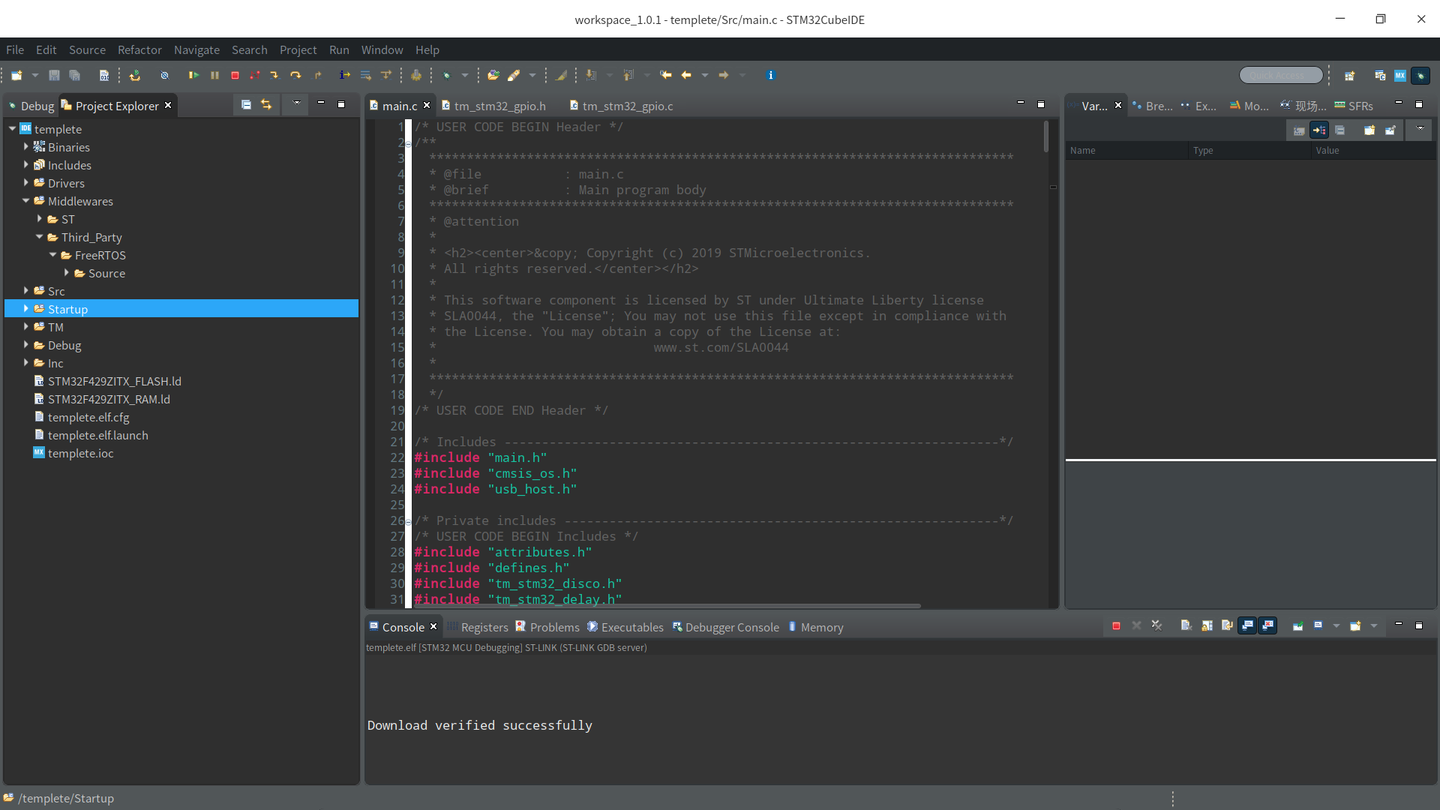Click the Quick Access search field
1440x810 pixels.
1281,75
